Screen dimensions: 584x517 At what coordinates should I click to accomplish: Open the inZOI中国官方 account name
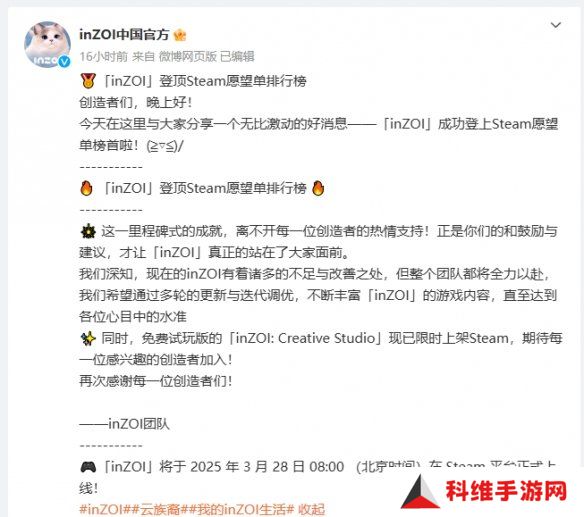tap(124, 35)
